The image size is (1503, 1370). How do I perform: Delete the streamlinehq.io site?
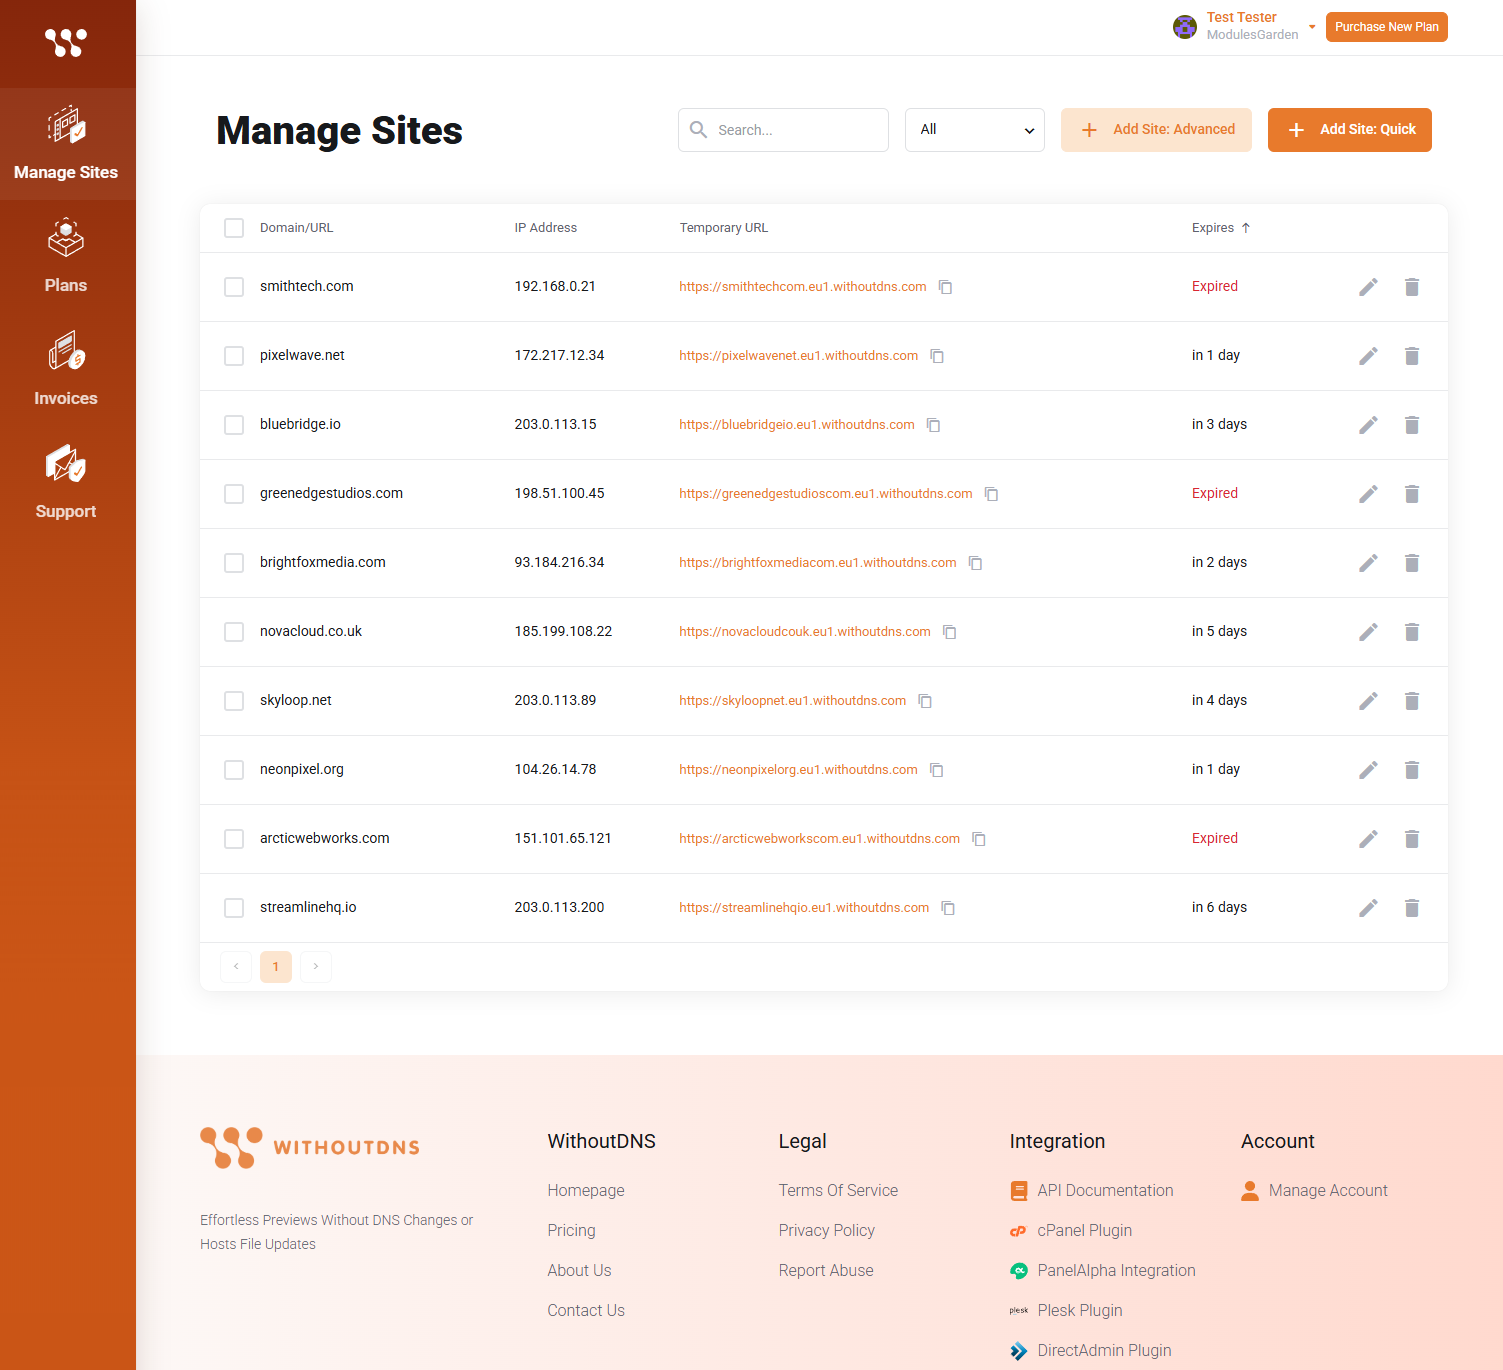pos(1411,907)
